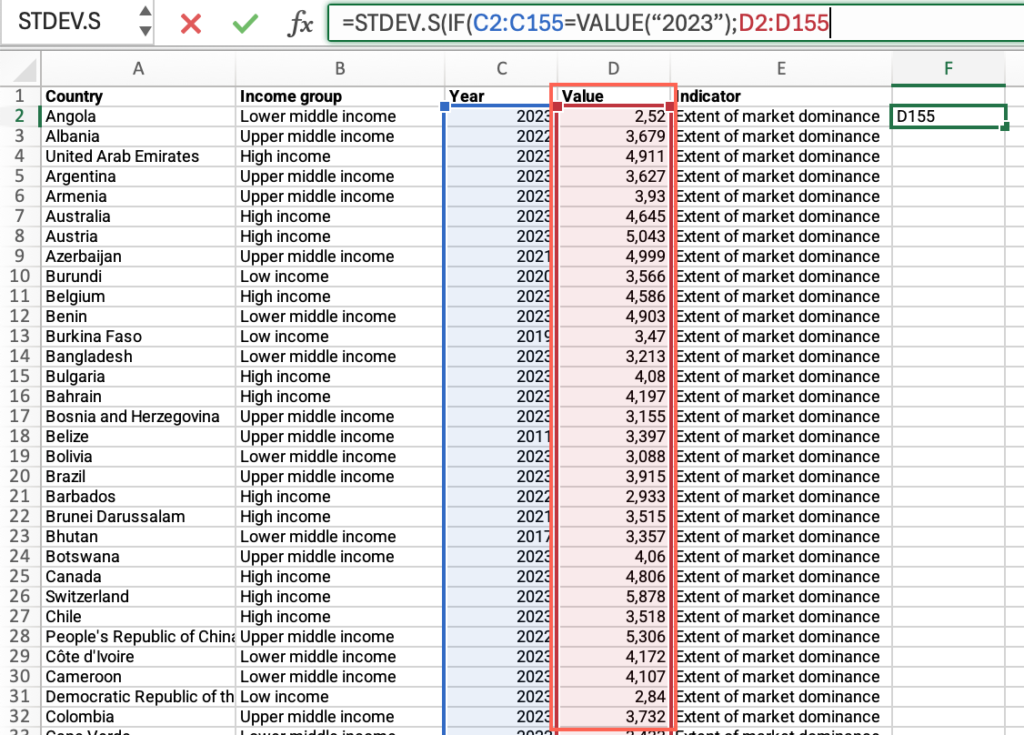Screen dimensions: 1024x735
Task: Click the Indicator header cell
Action: 781,96
